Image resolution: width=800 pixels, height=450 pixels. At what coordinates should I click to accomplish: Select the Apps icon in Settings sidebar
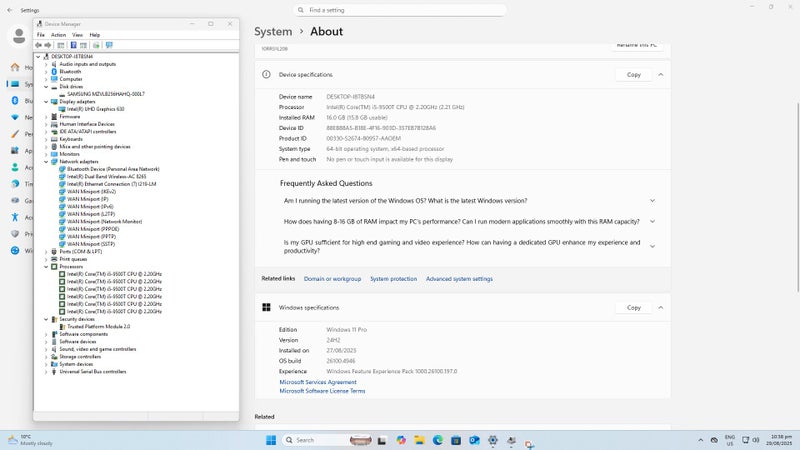pyautogui.click(x=15, y=151)
